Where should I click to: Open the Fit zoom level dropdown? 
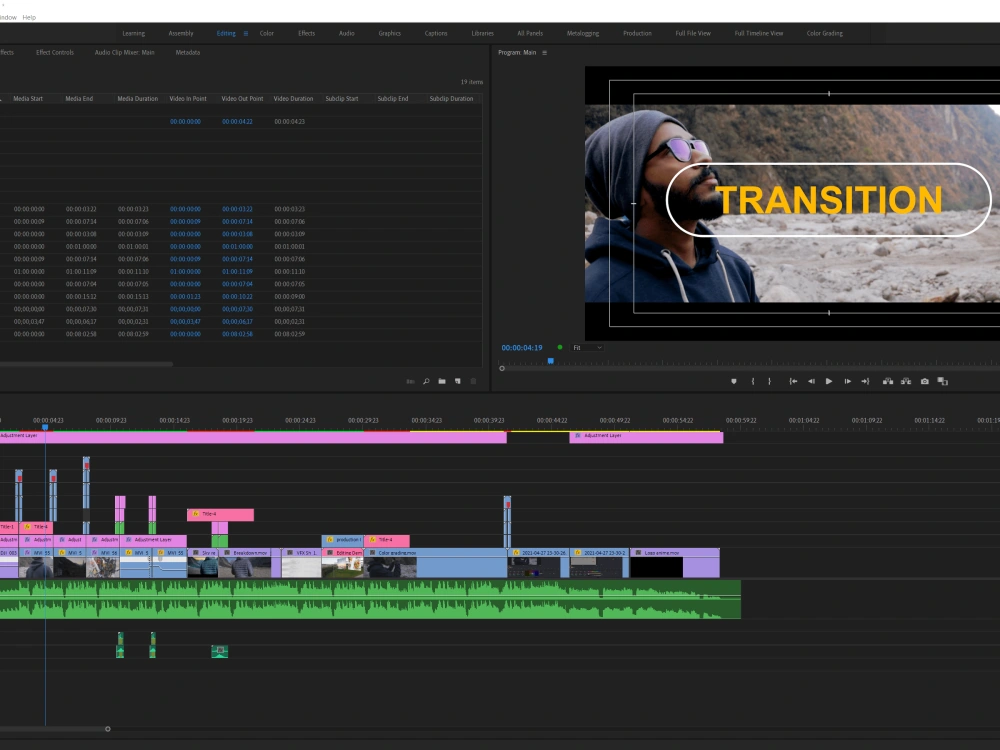tap(587, 348)
